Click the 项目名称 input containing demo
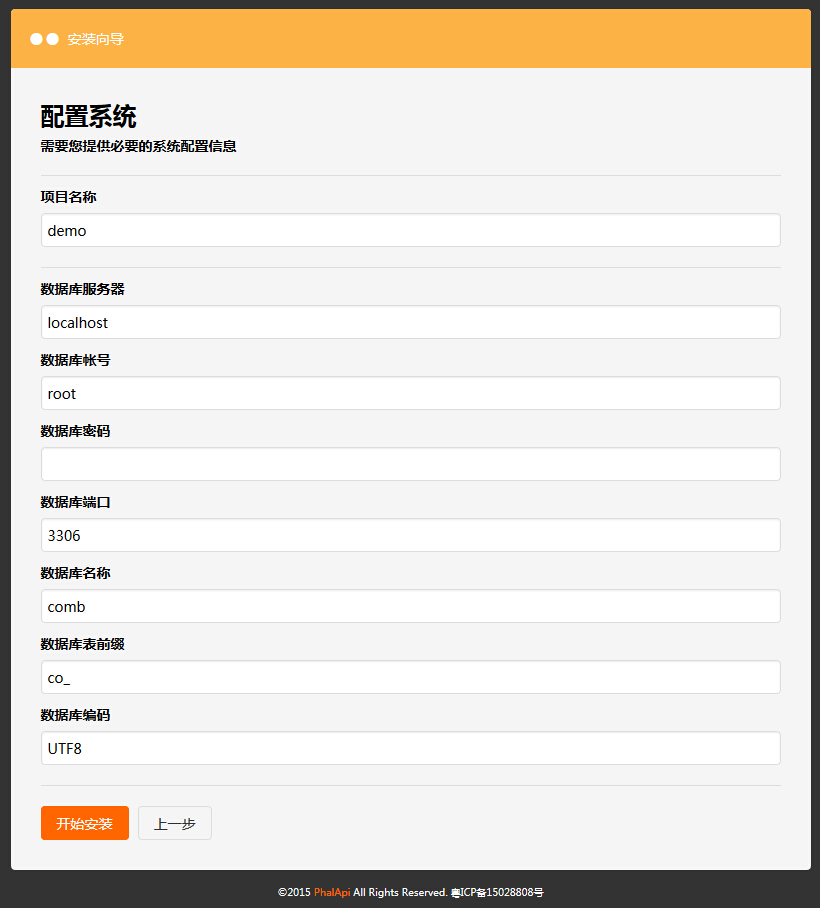 411,230
